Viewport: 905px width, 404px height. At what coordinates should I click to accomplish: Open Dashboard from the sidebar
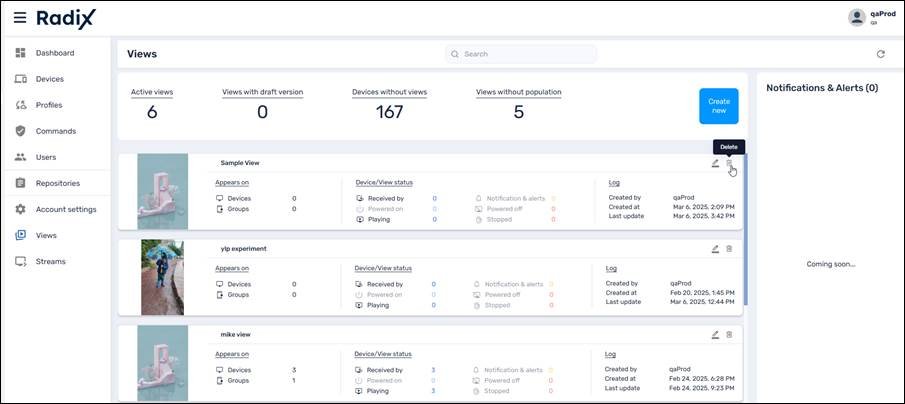(x=55, y=53)
